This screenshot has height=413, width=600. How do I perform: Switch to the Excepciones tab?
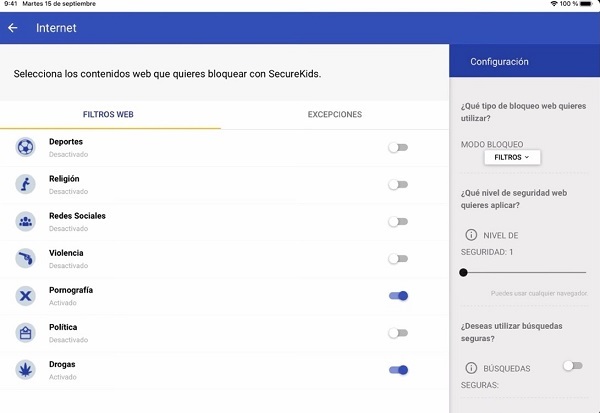click(x=334, y=115)
